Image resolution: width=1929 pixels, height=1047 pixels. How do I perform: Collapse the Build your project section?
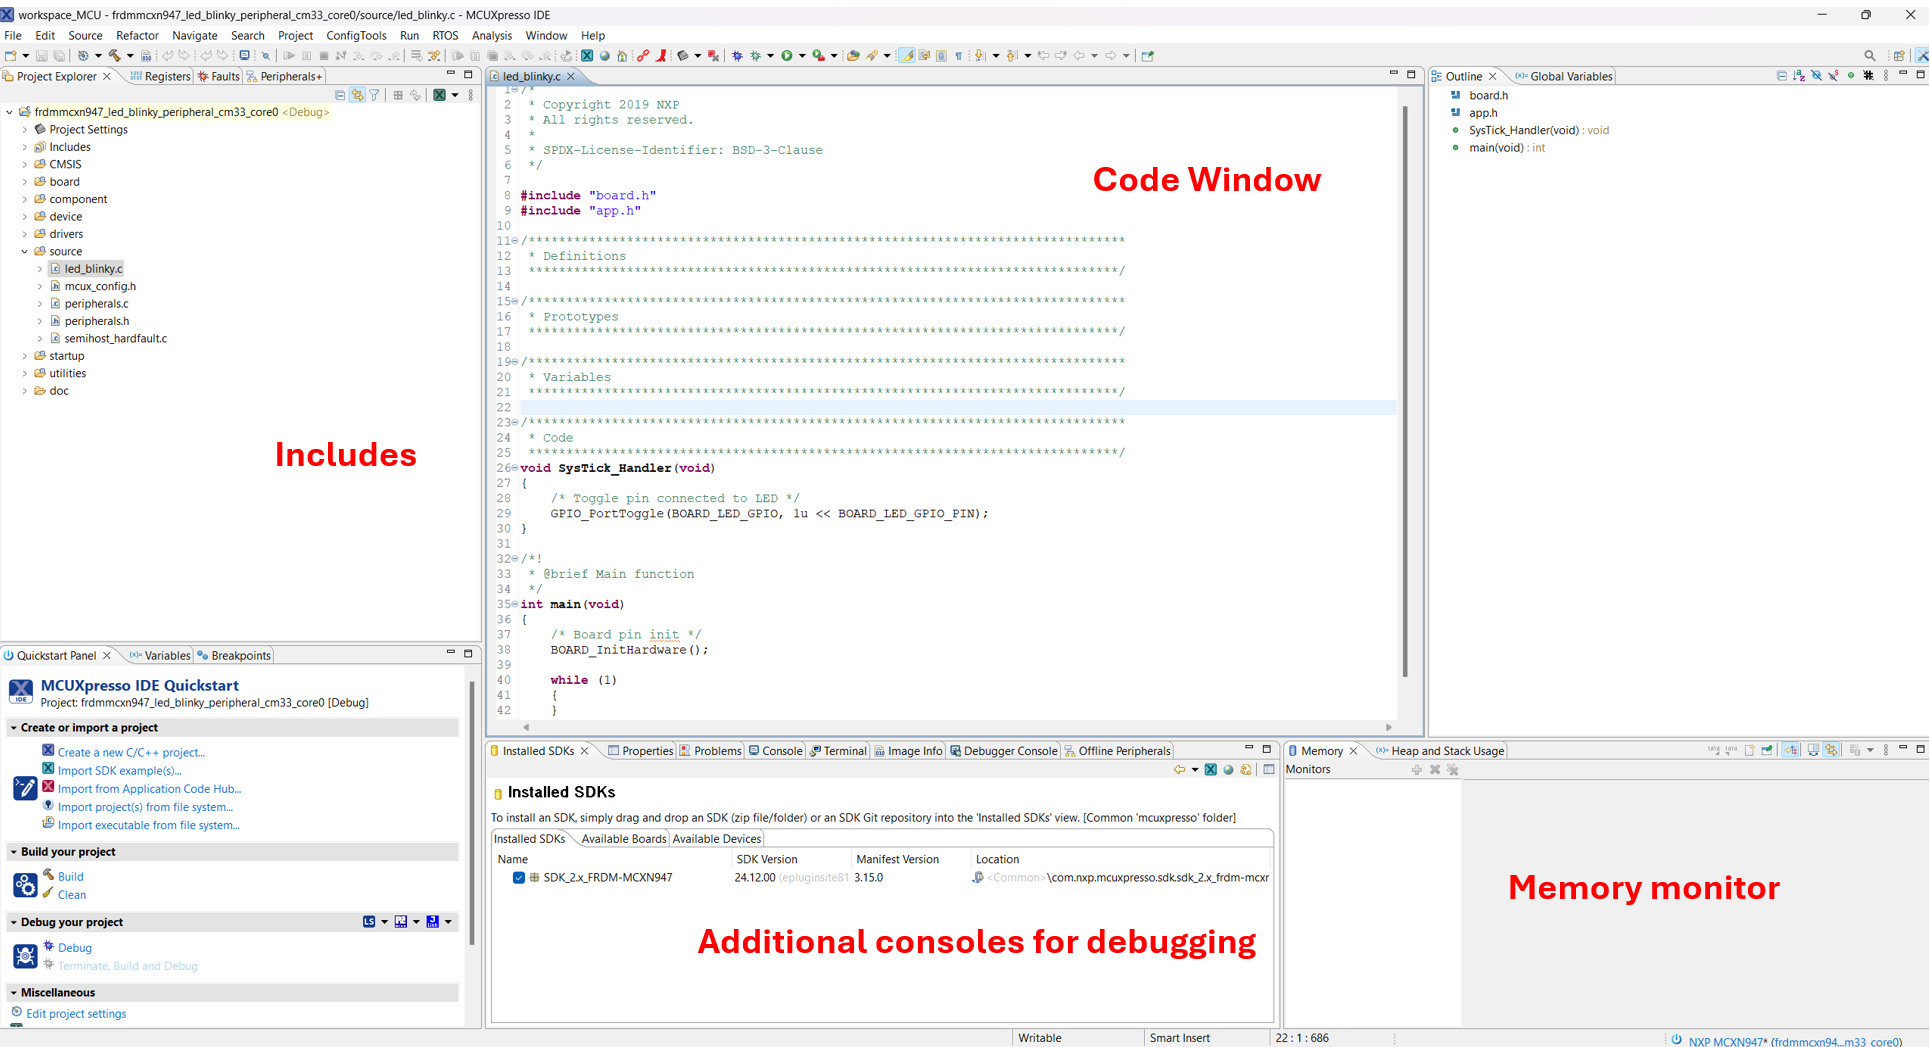(x=14, y=852)
